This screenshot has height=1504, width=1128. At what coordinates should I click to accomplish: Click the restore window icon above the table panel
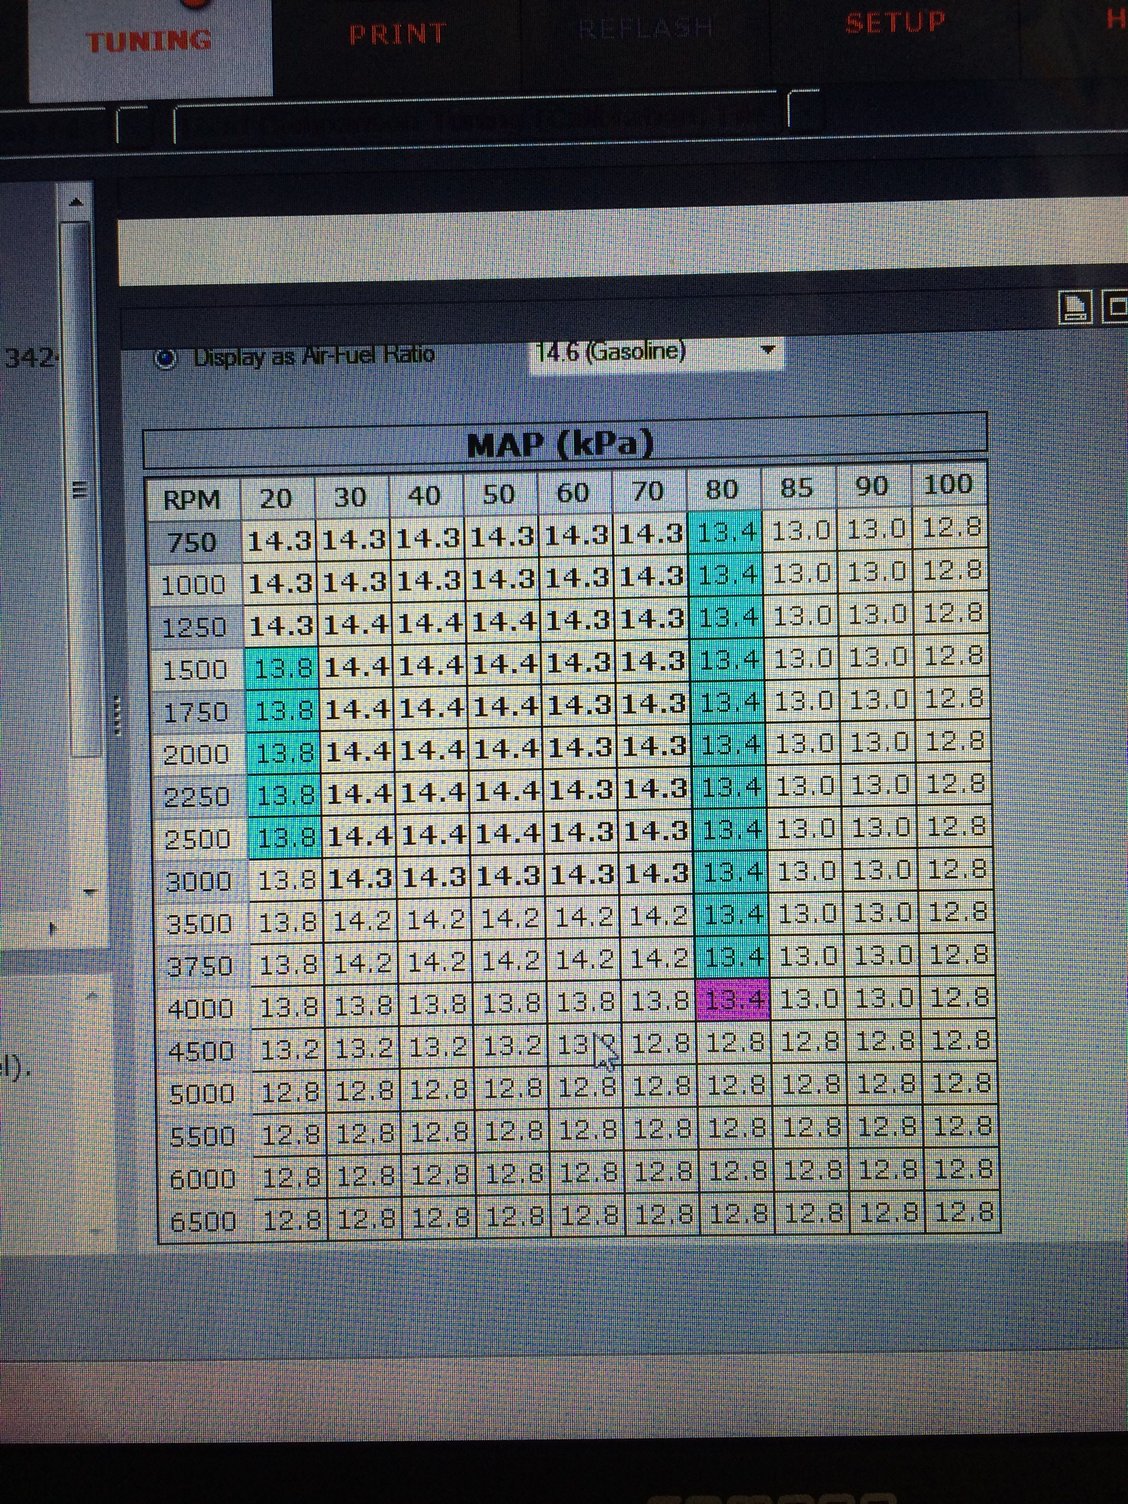click(x=1075, y=308)
